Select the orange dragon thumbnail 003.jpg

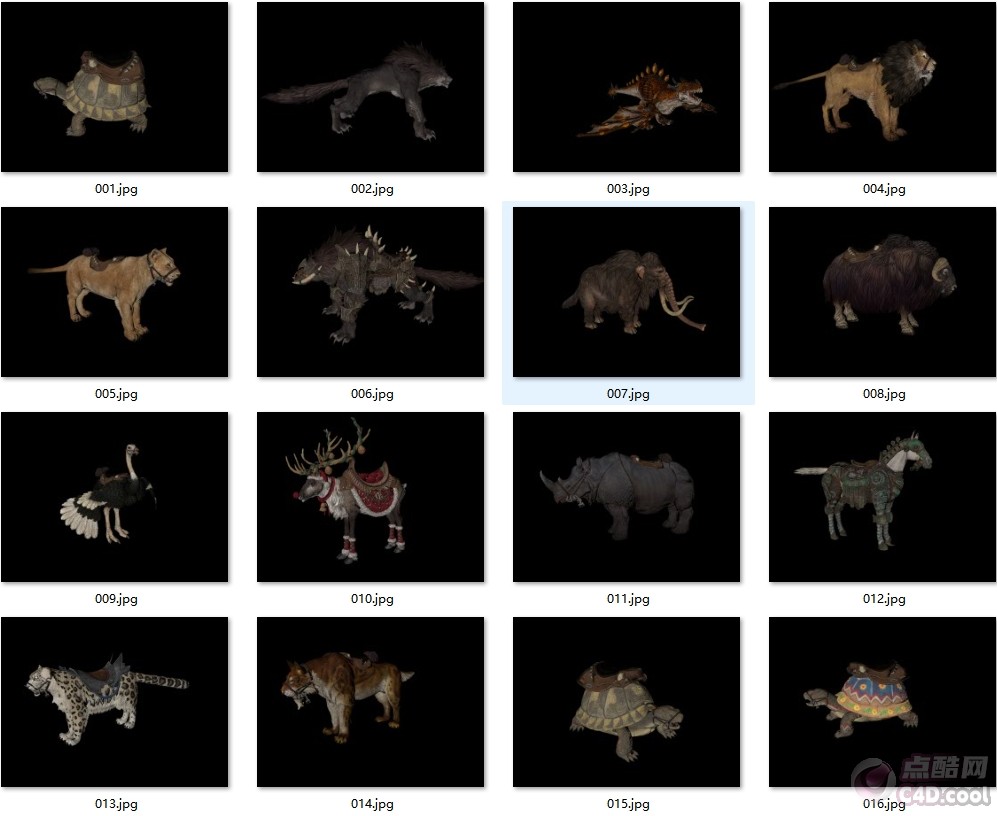tap(626, 87)
